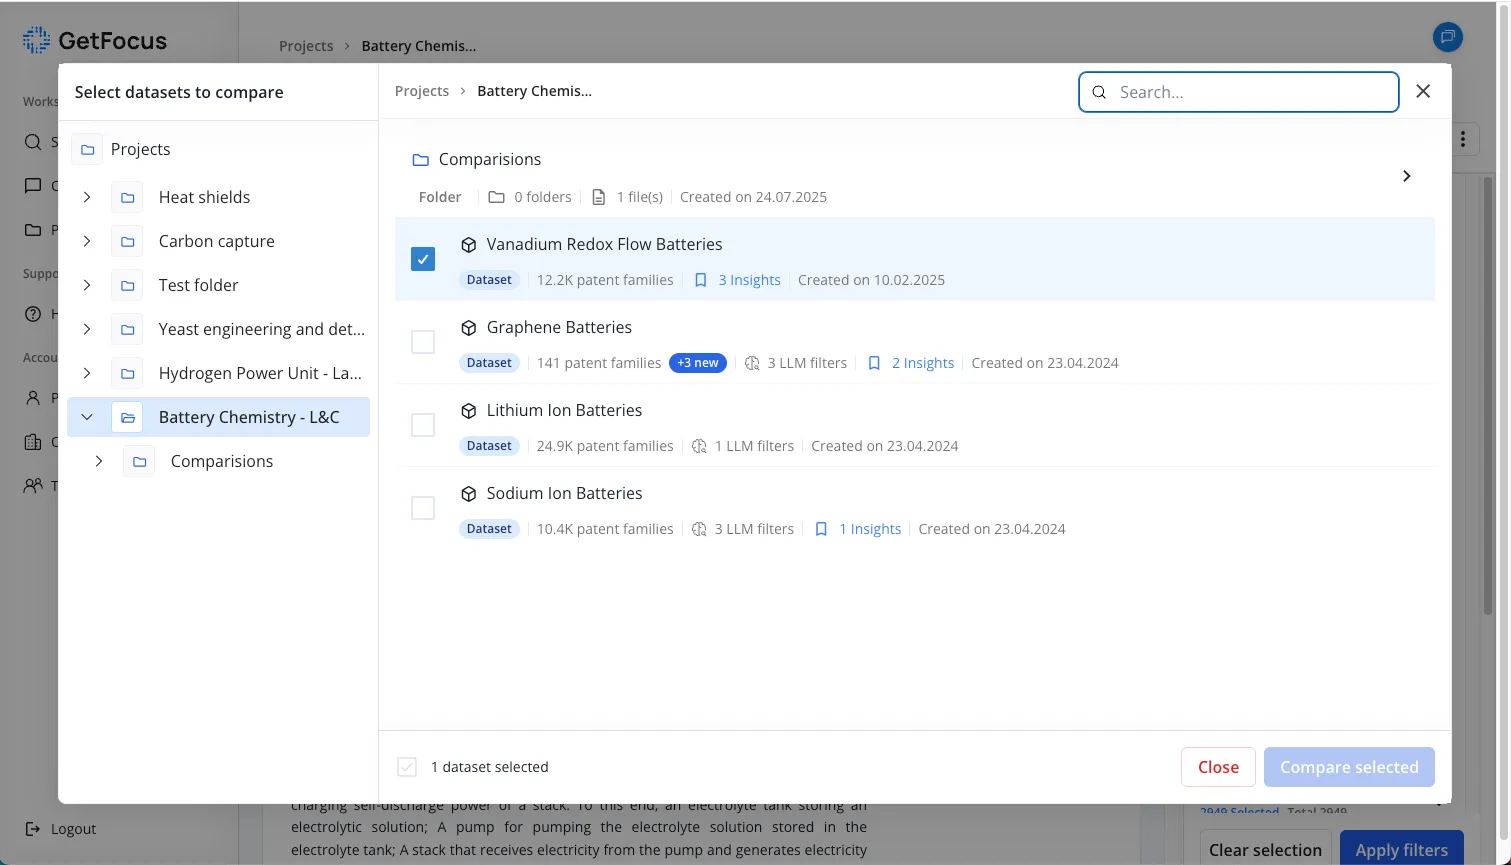The width and height of the screenshot is (1511, 865).
Task: Click the Battery Chemistry open-folder icon
Action: 127,417
